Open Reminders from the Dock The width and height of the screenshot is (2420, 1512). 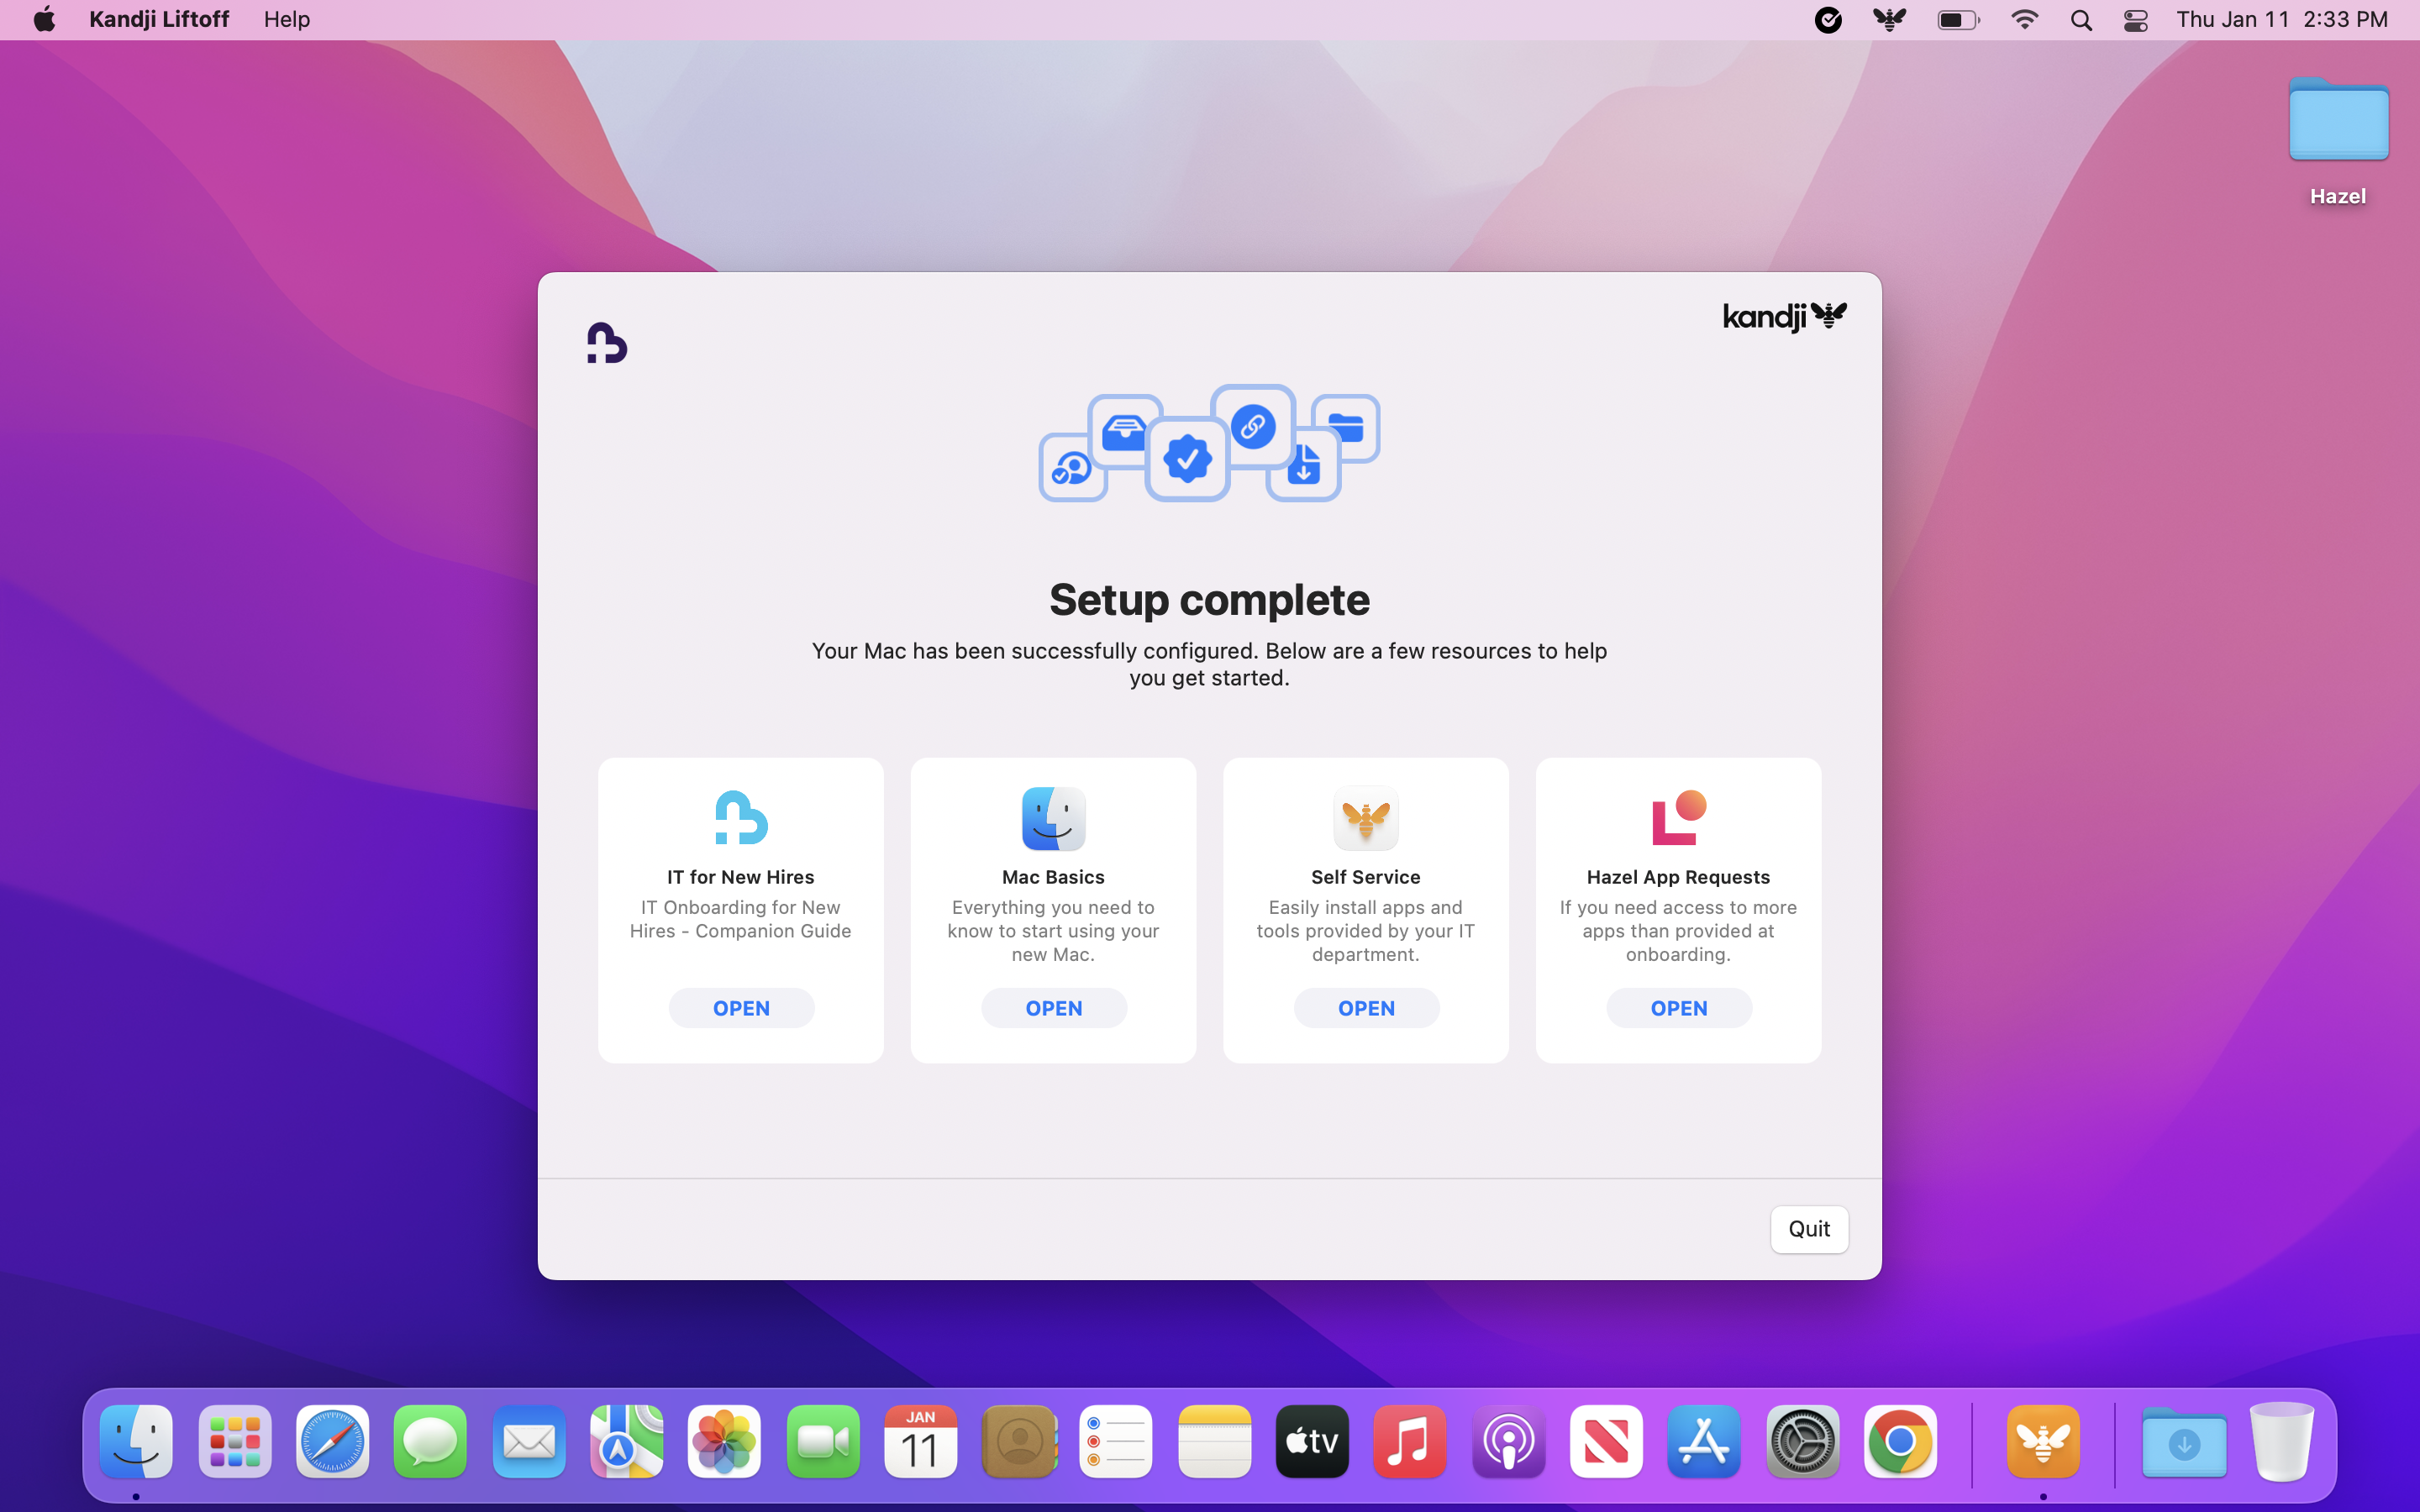point(1116,1442)
